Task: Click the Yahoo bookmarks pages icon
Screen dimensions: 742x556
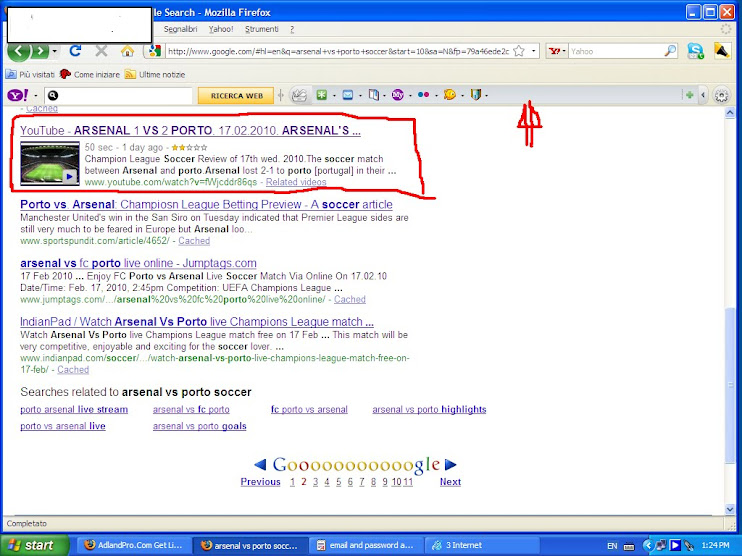Action: pyautogui.click(x=374, y=95)
